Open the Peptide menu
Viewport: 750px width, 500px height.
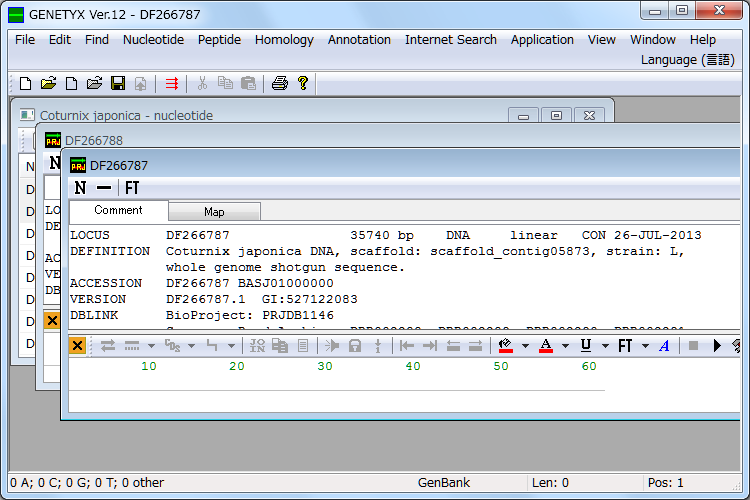[x=220, y=40]
